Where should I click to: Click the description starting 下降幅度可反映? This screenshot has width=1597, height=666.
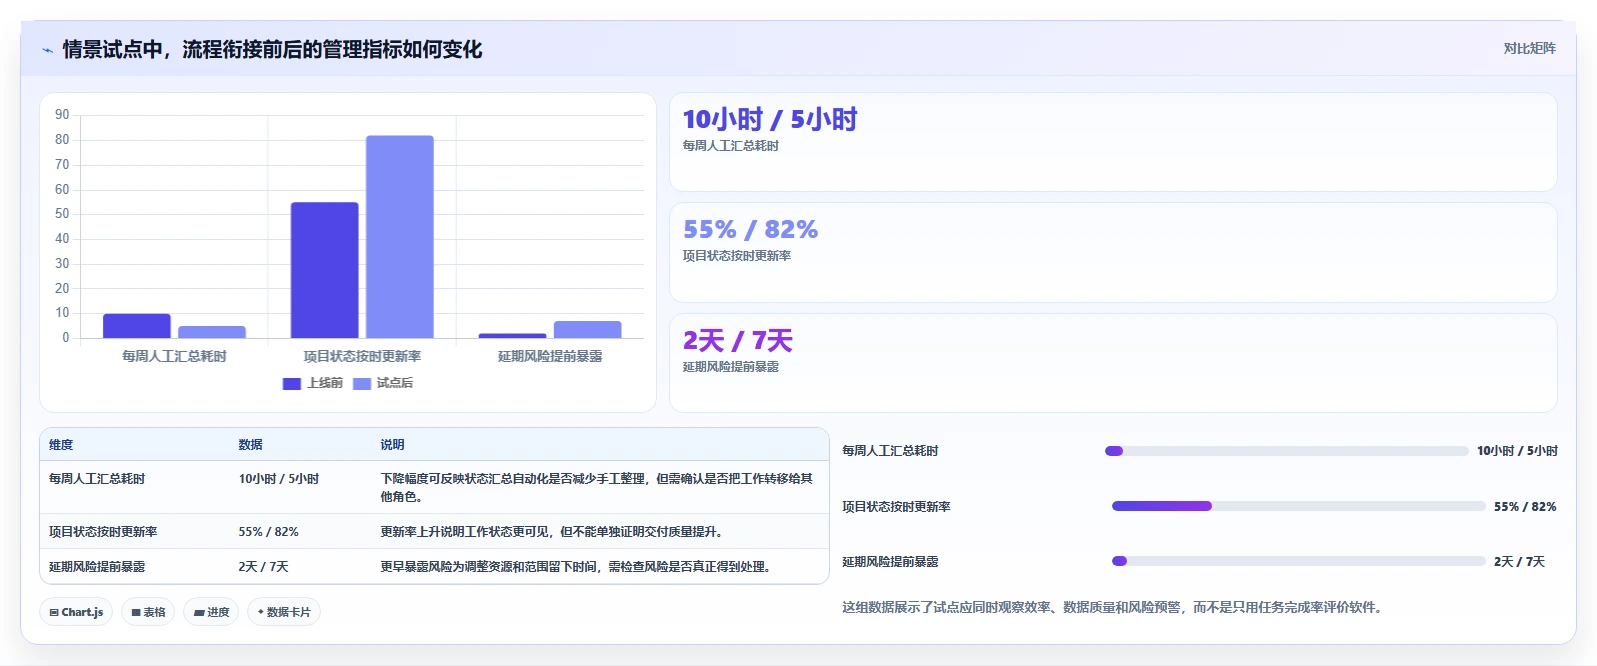pyautogui.click(x=597, y=488)
